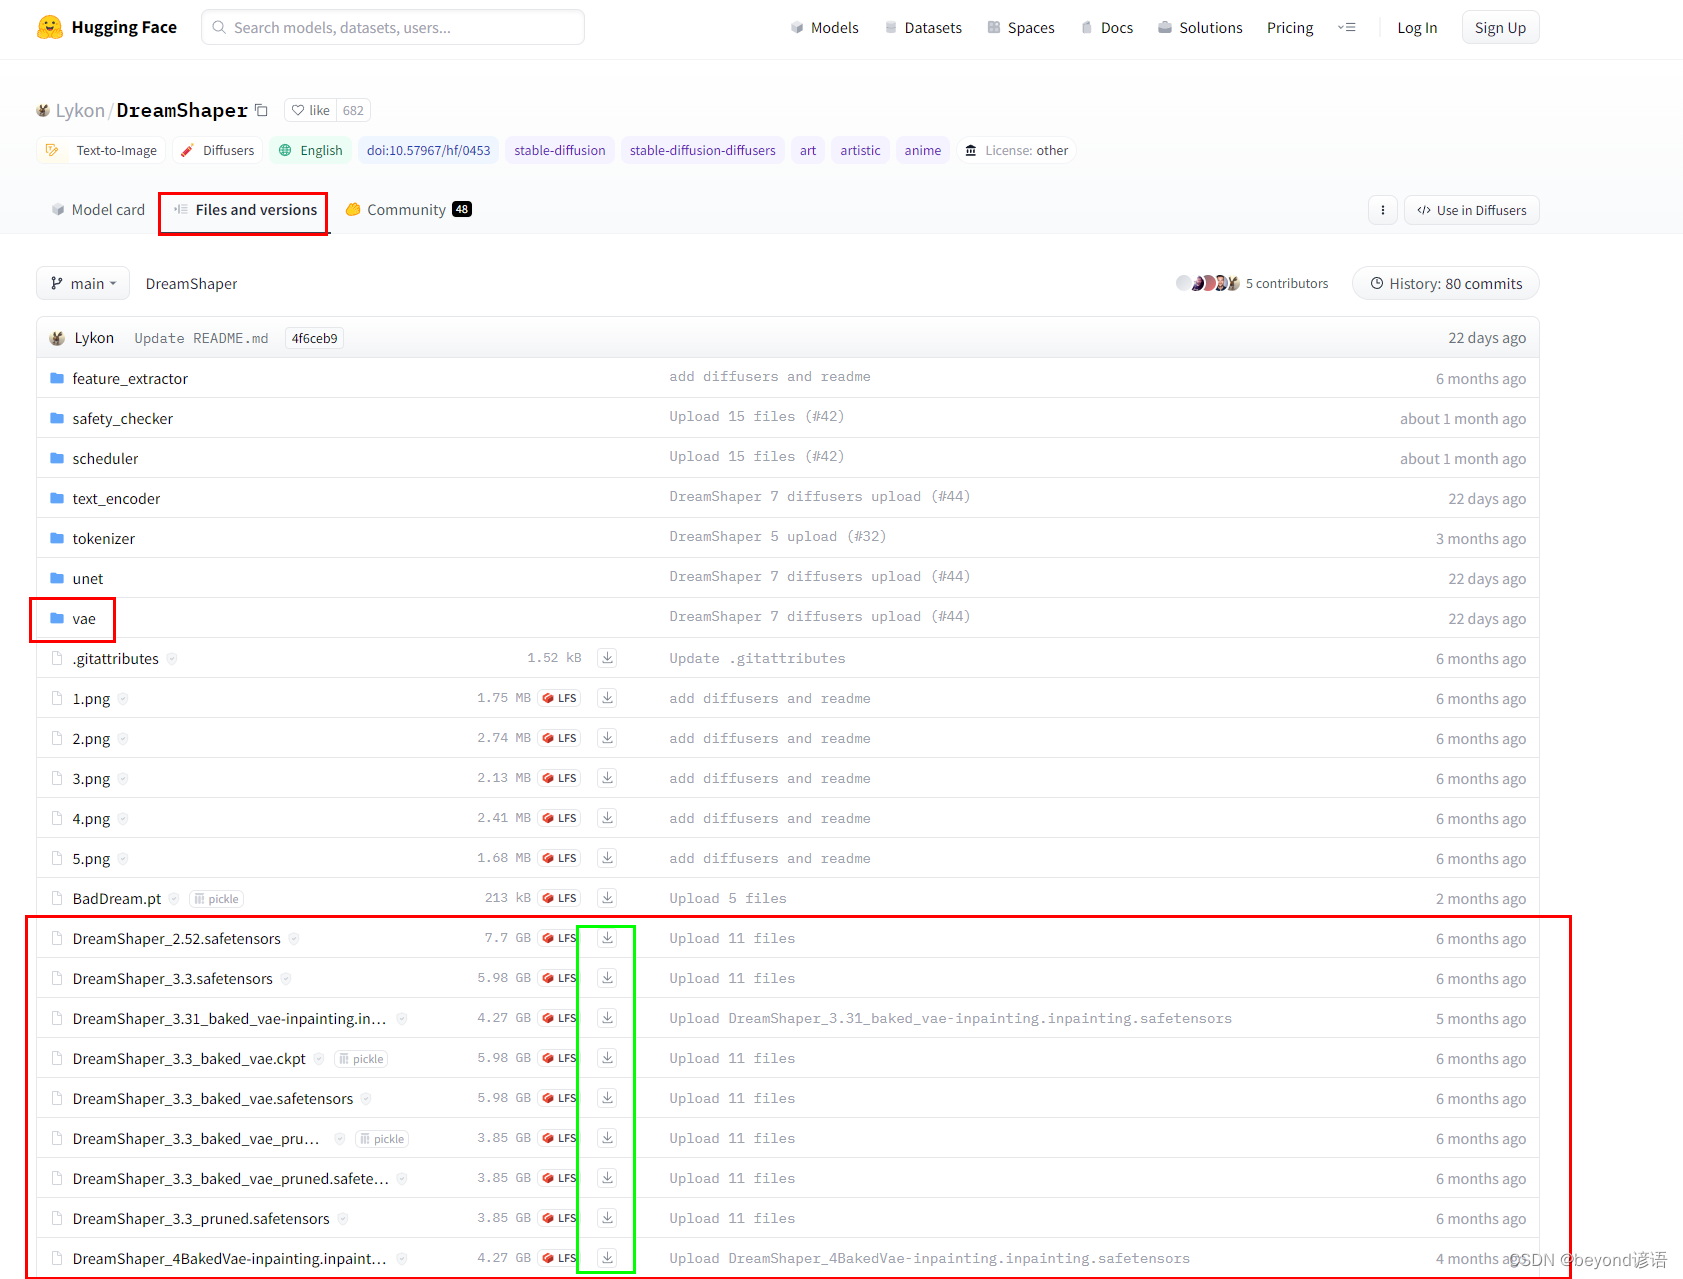The width and height of the screenshot is (1683, 1279).
Task: Open Use in Diffusers
Action: click(1472, 210)
